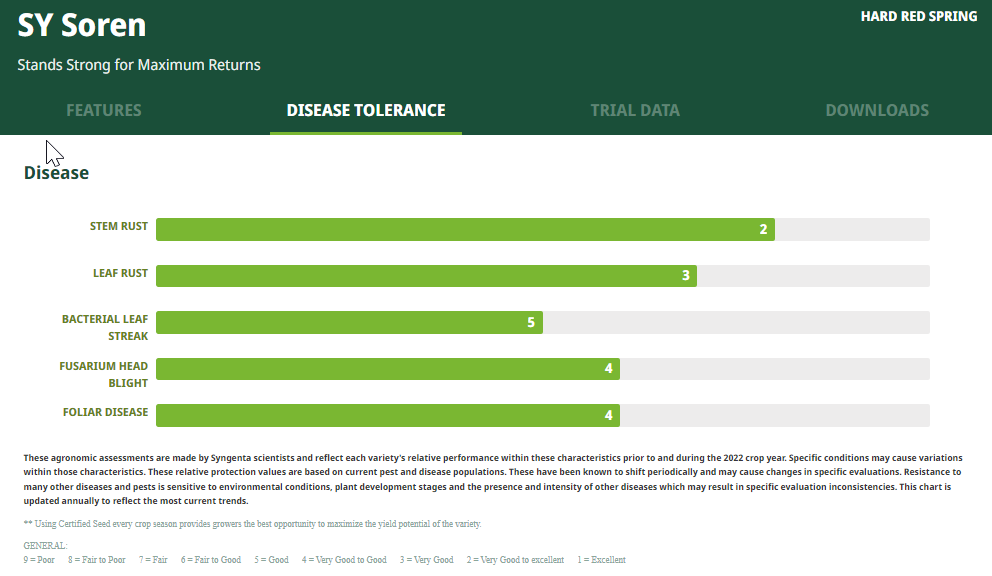The height and width of the screenshot is (576, 992).
Task: Click the Stands Strong for Maximum Returns tagline
Action: tap(139, 65)
